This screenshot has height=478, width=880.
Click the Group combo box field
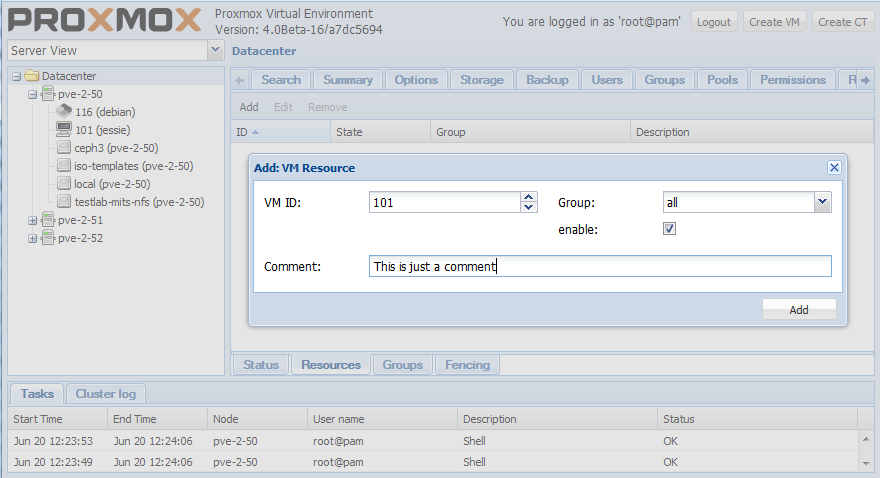739,202
